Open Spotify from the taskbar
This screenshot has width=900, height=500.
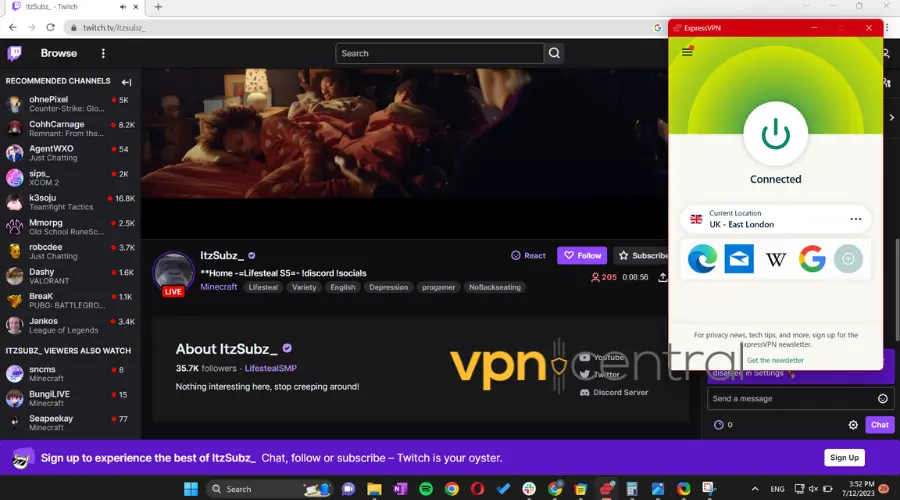[x=426, y=489]
